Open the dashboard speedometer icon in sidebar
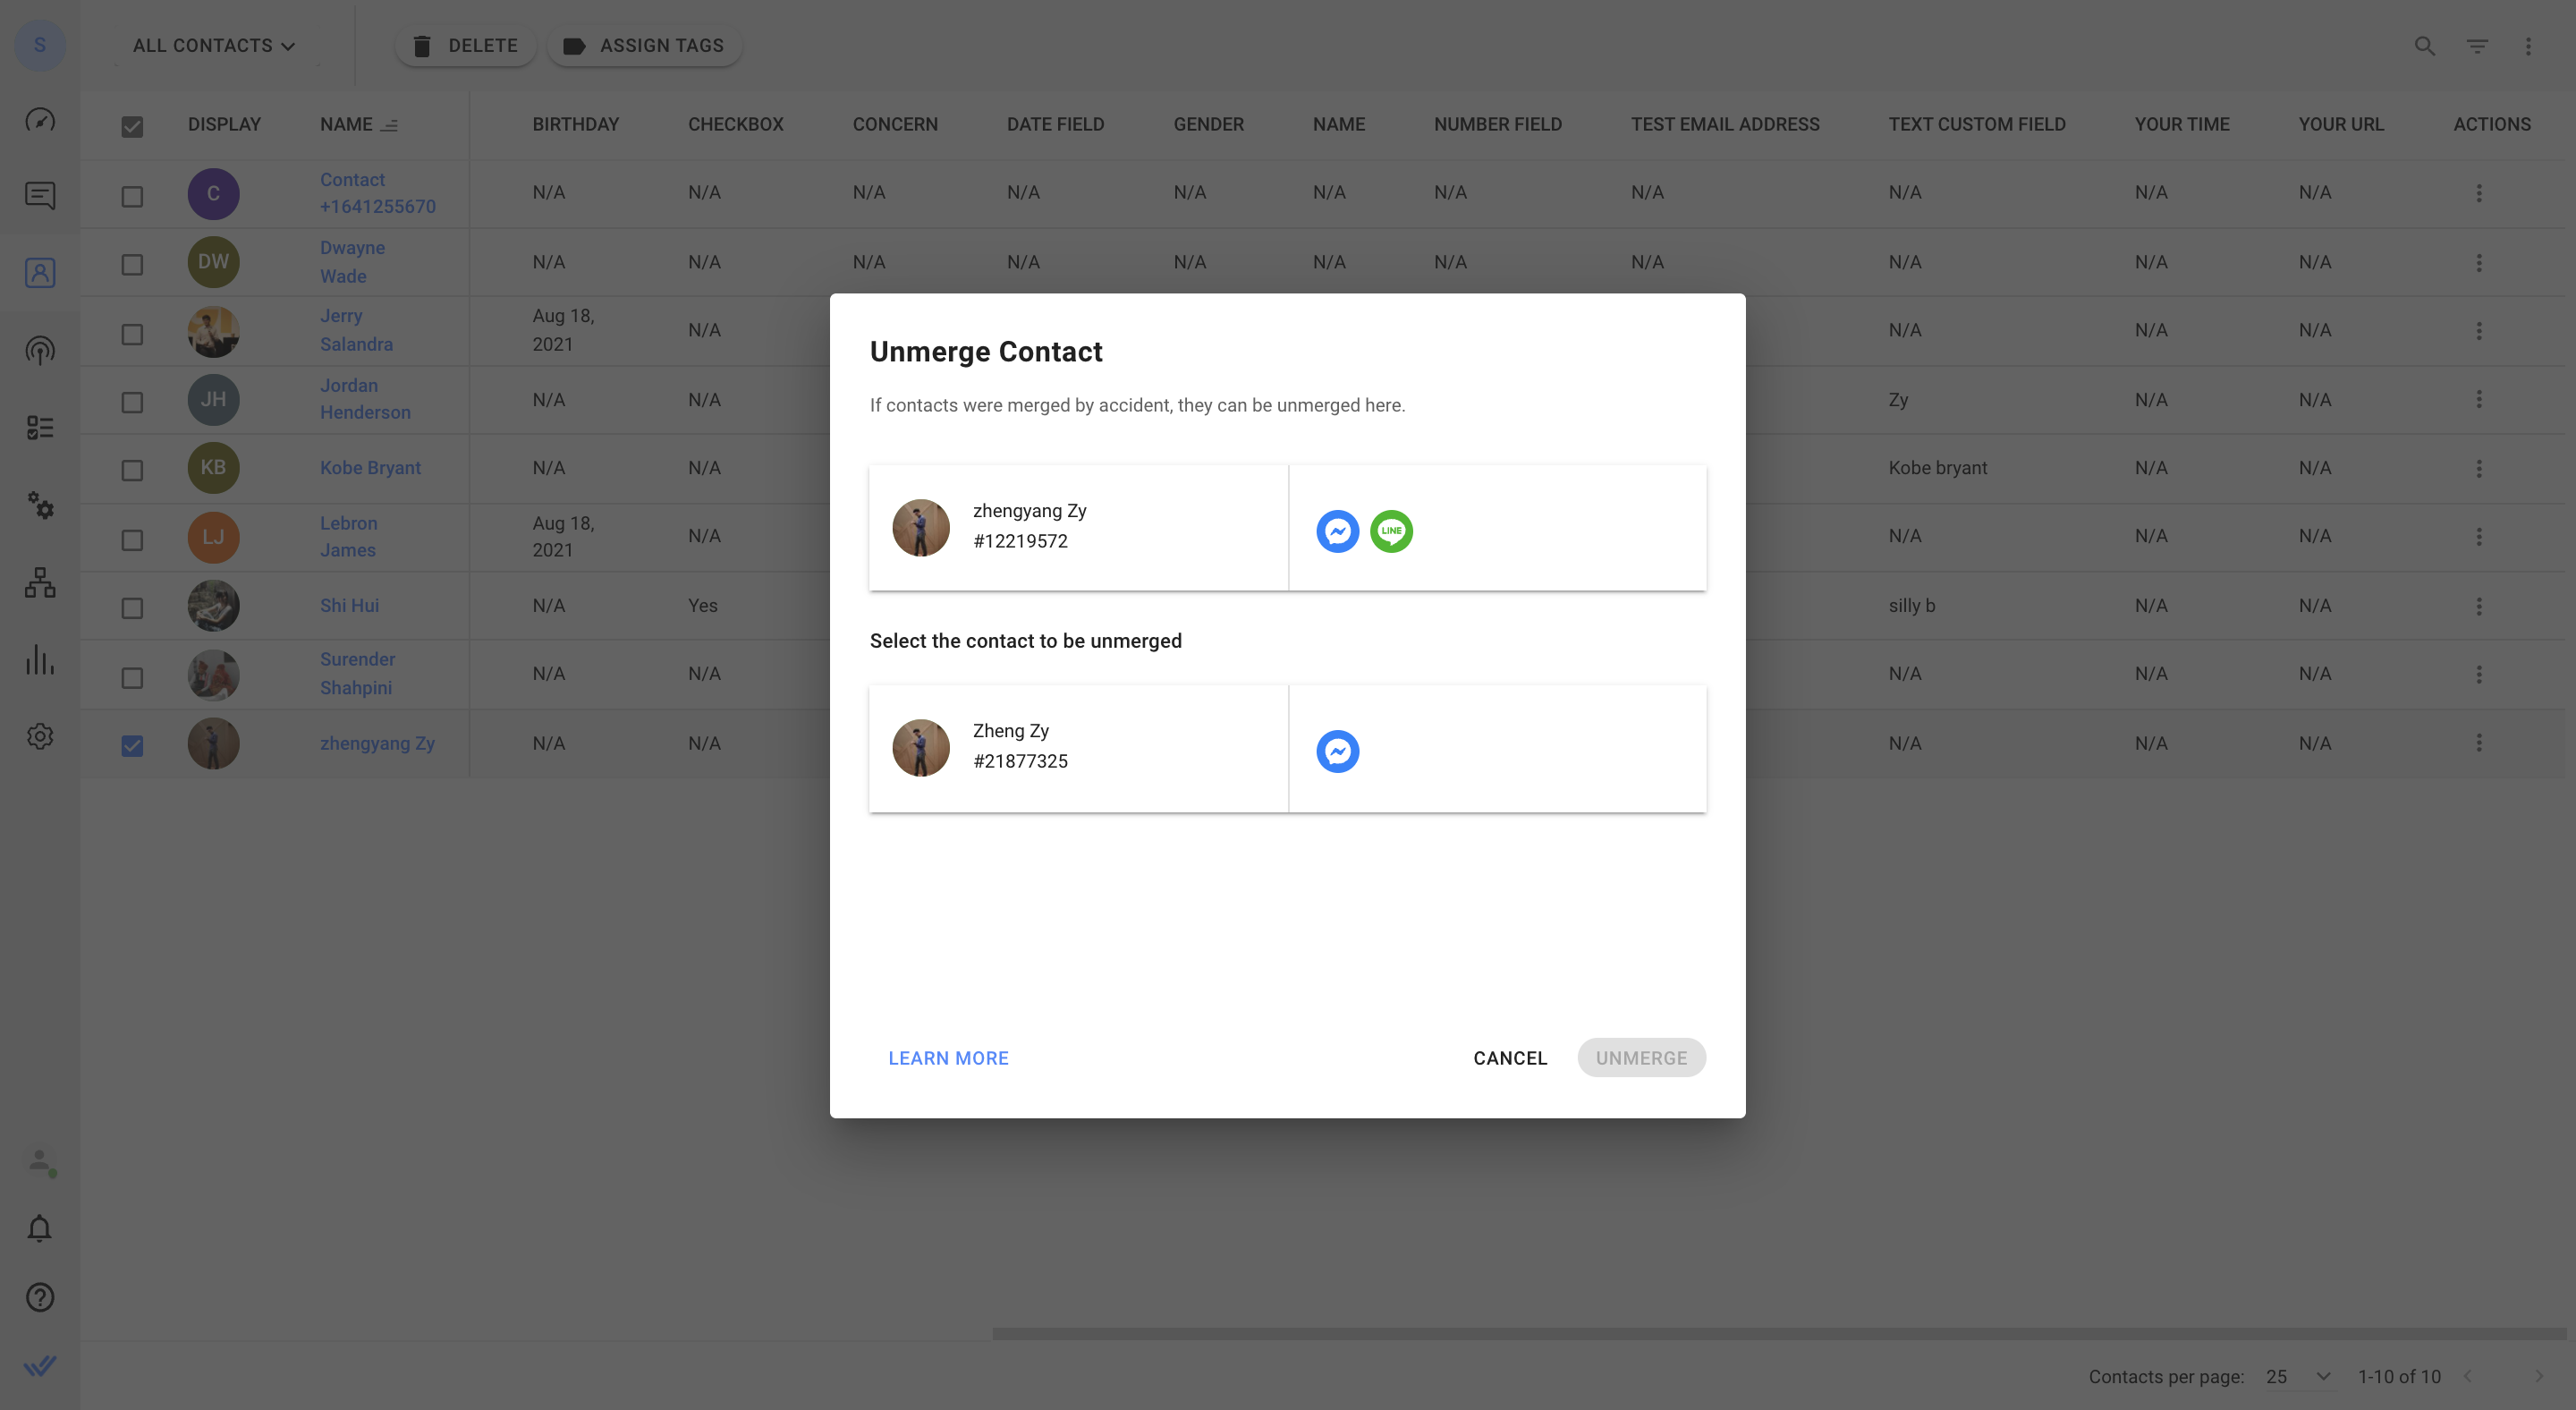Image resolution: width=2576 pixels, height=1410 pixels. [40, 120]
